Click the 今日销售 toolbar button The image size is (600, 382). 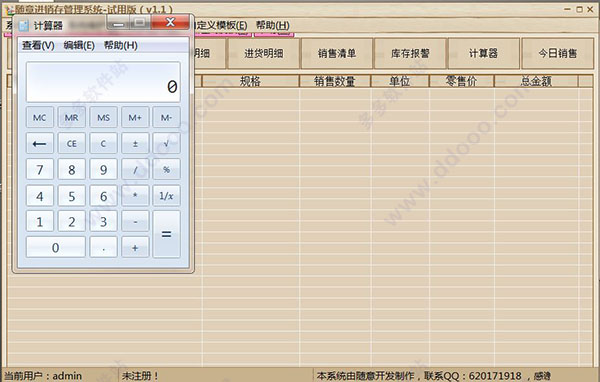558,54
